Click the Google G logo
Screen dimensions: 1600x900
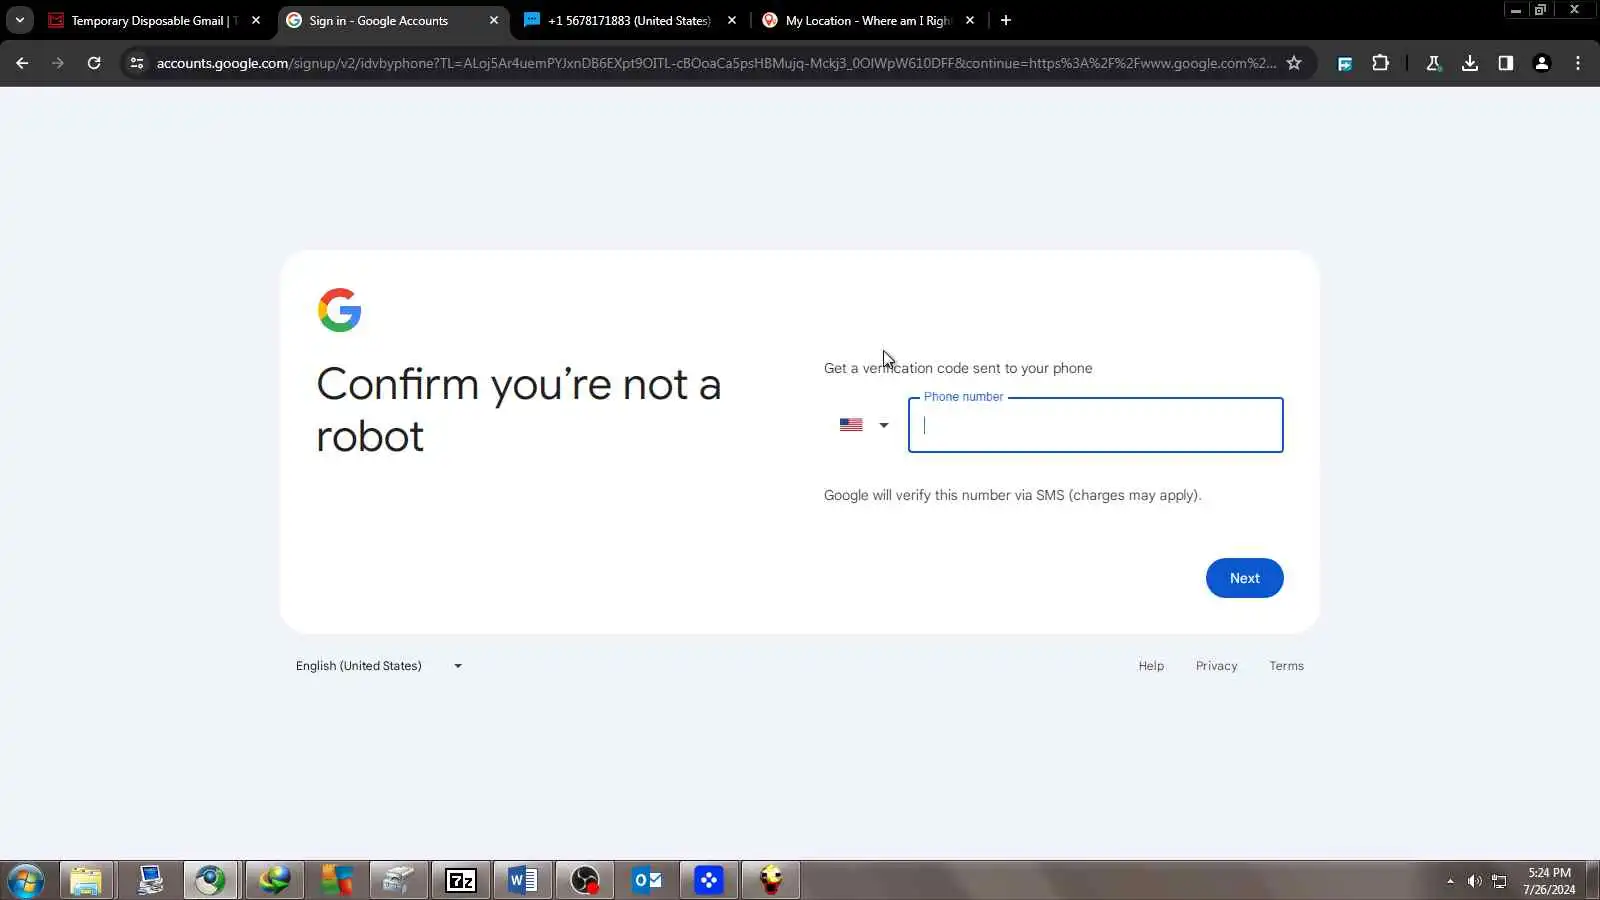[x=339, y=310]
